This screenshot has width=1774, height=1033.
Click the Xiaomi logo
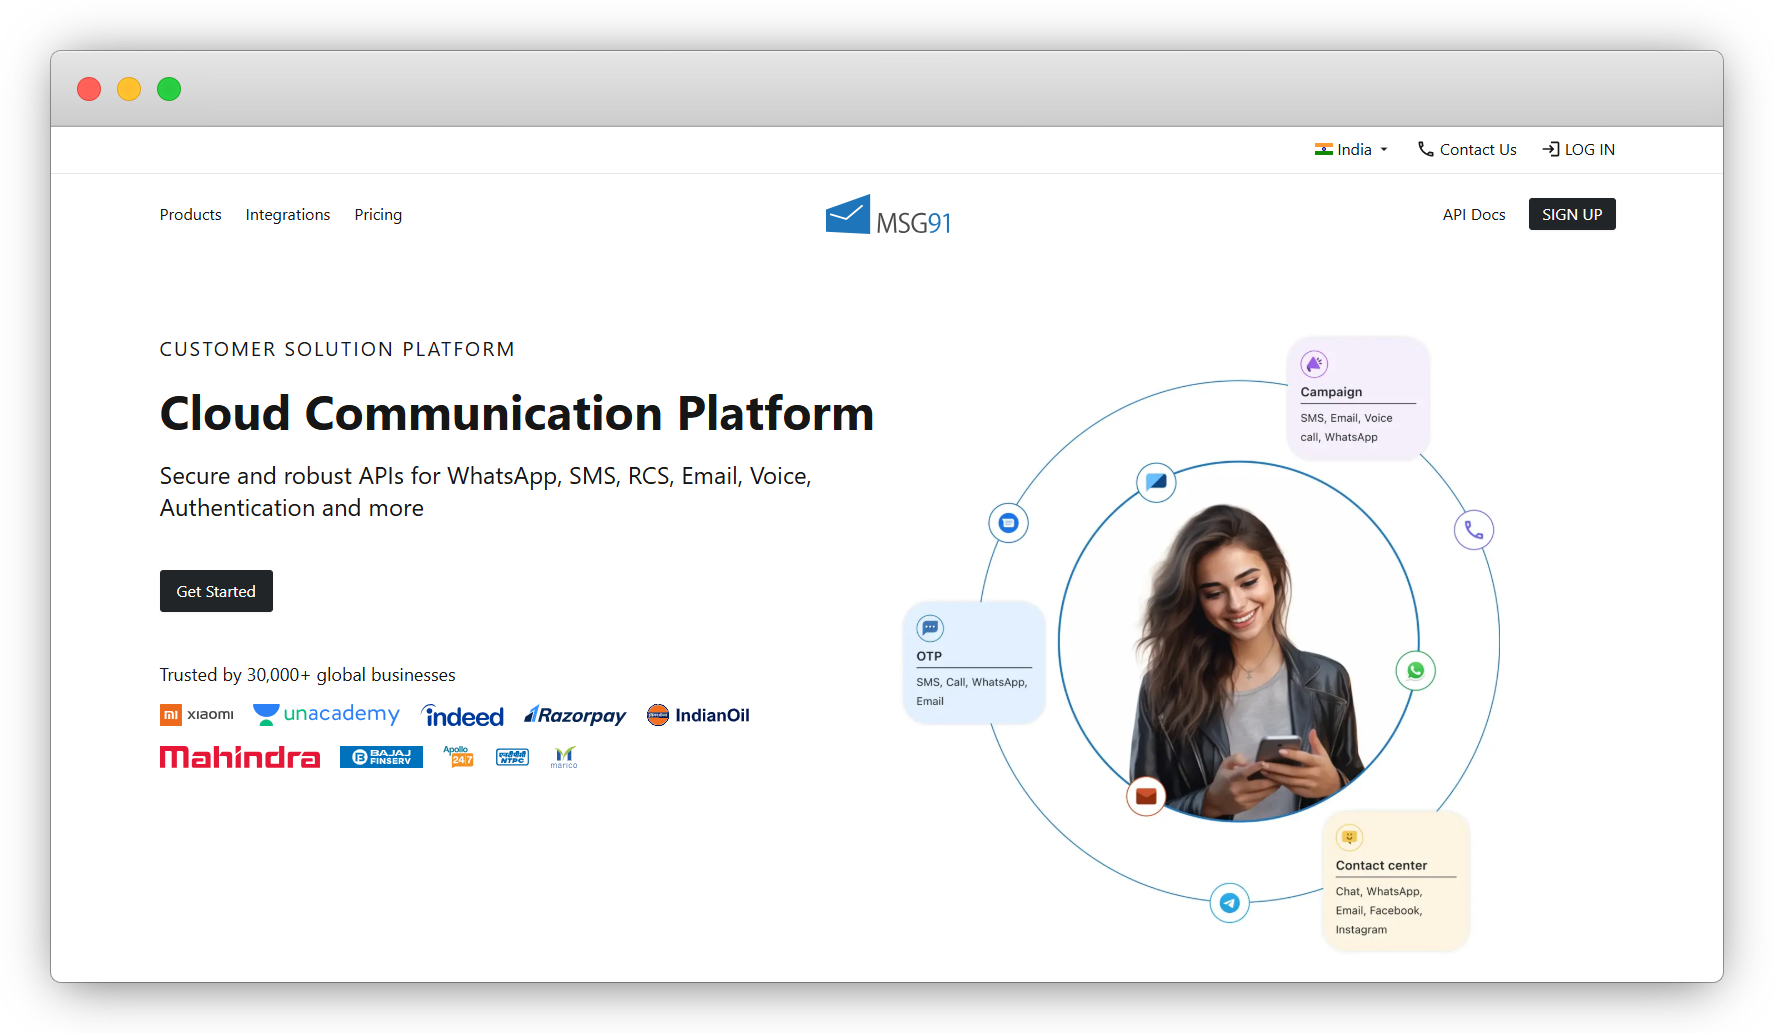click(197, 714)
